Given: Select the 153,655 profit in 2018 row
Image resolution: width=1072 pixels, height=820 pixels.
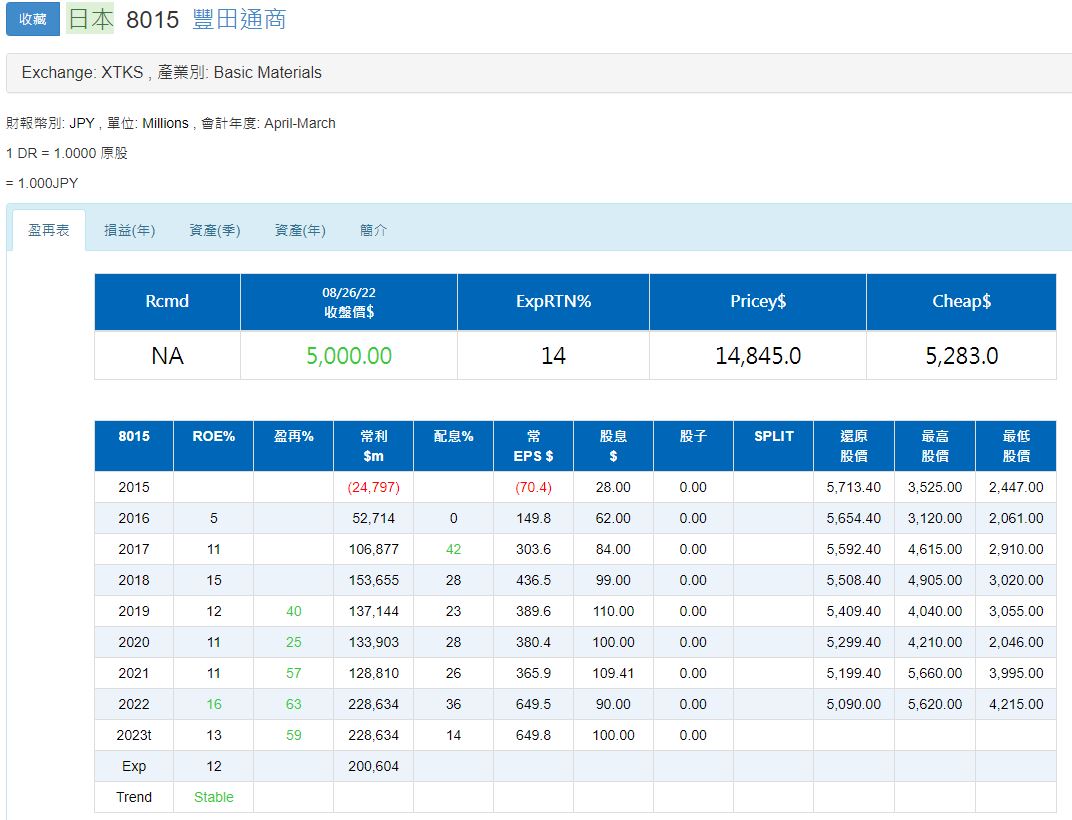Looking at the screenshot, I should [x=373, y=581].
